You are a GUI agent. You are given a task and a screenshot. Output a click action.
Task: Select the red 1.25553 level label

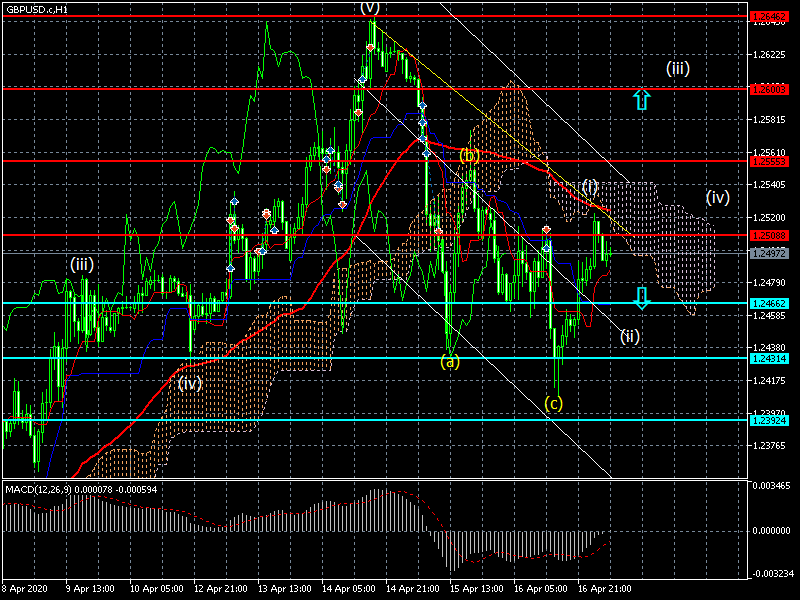[769, 162]
